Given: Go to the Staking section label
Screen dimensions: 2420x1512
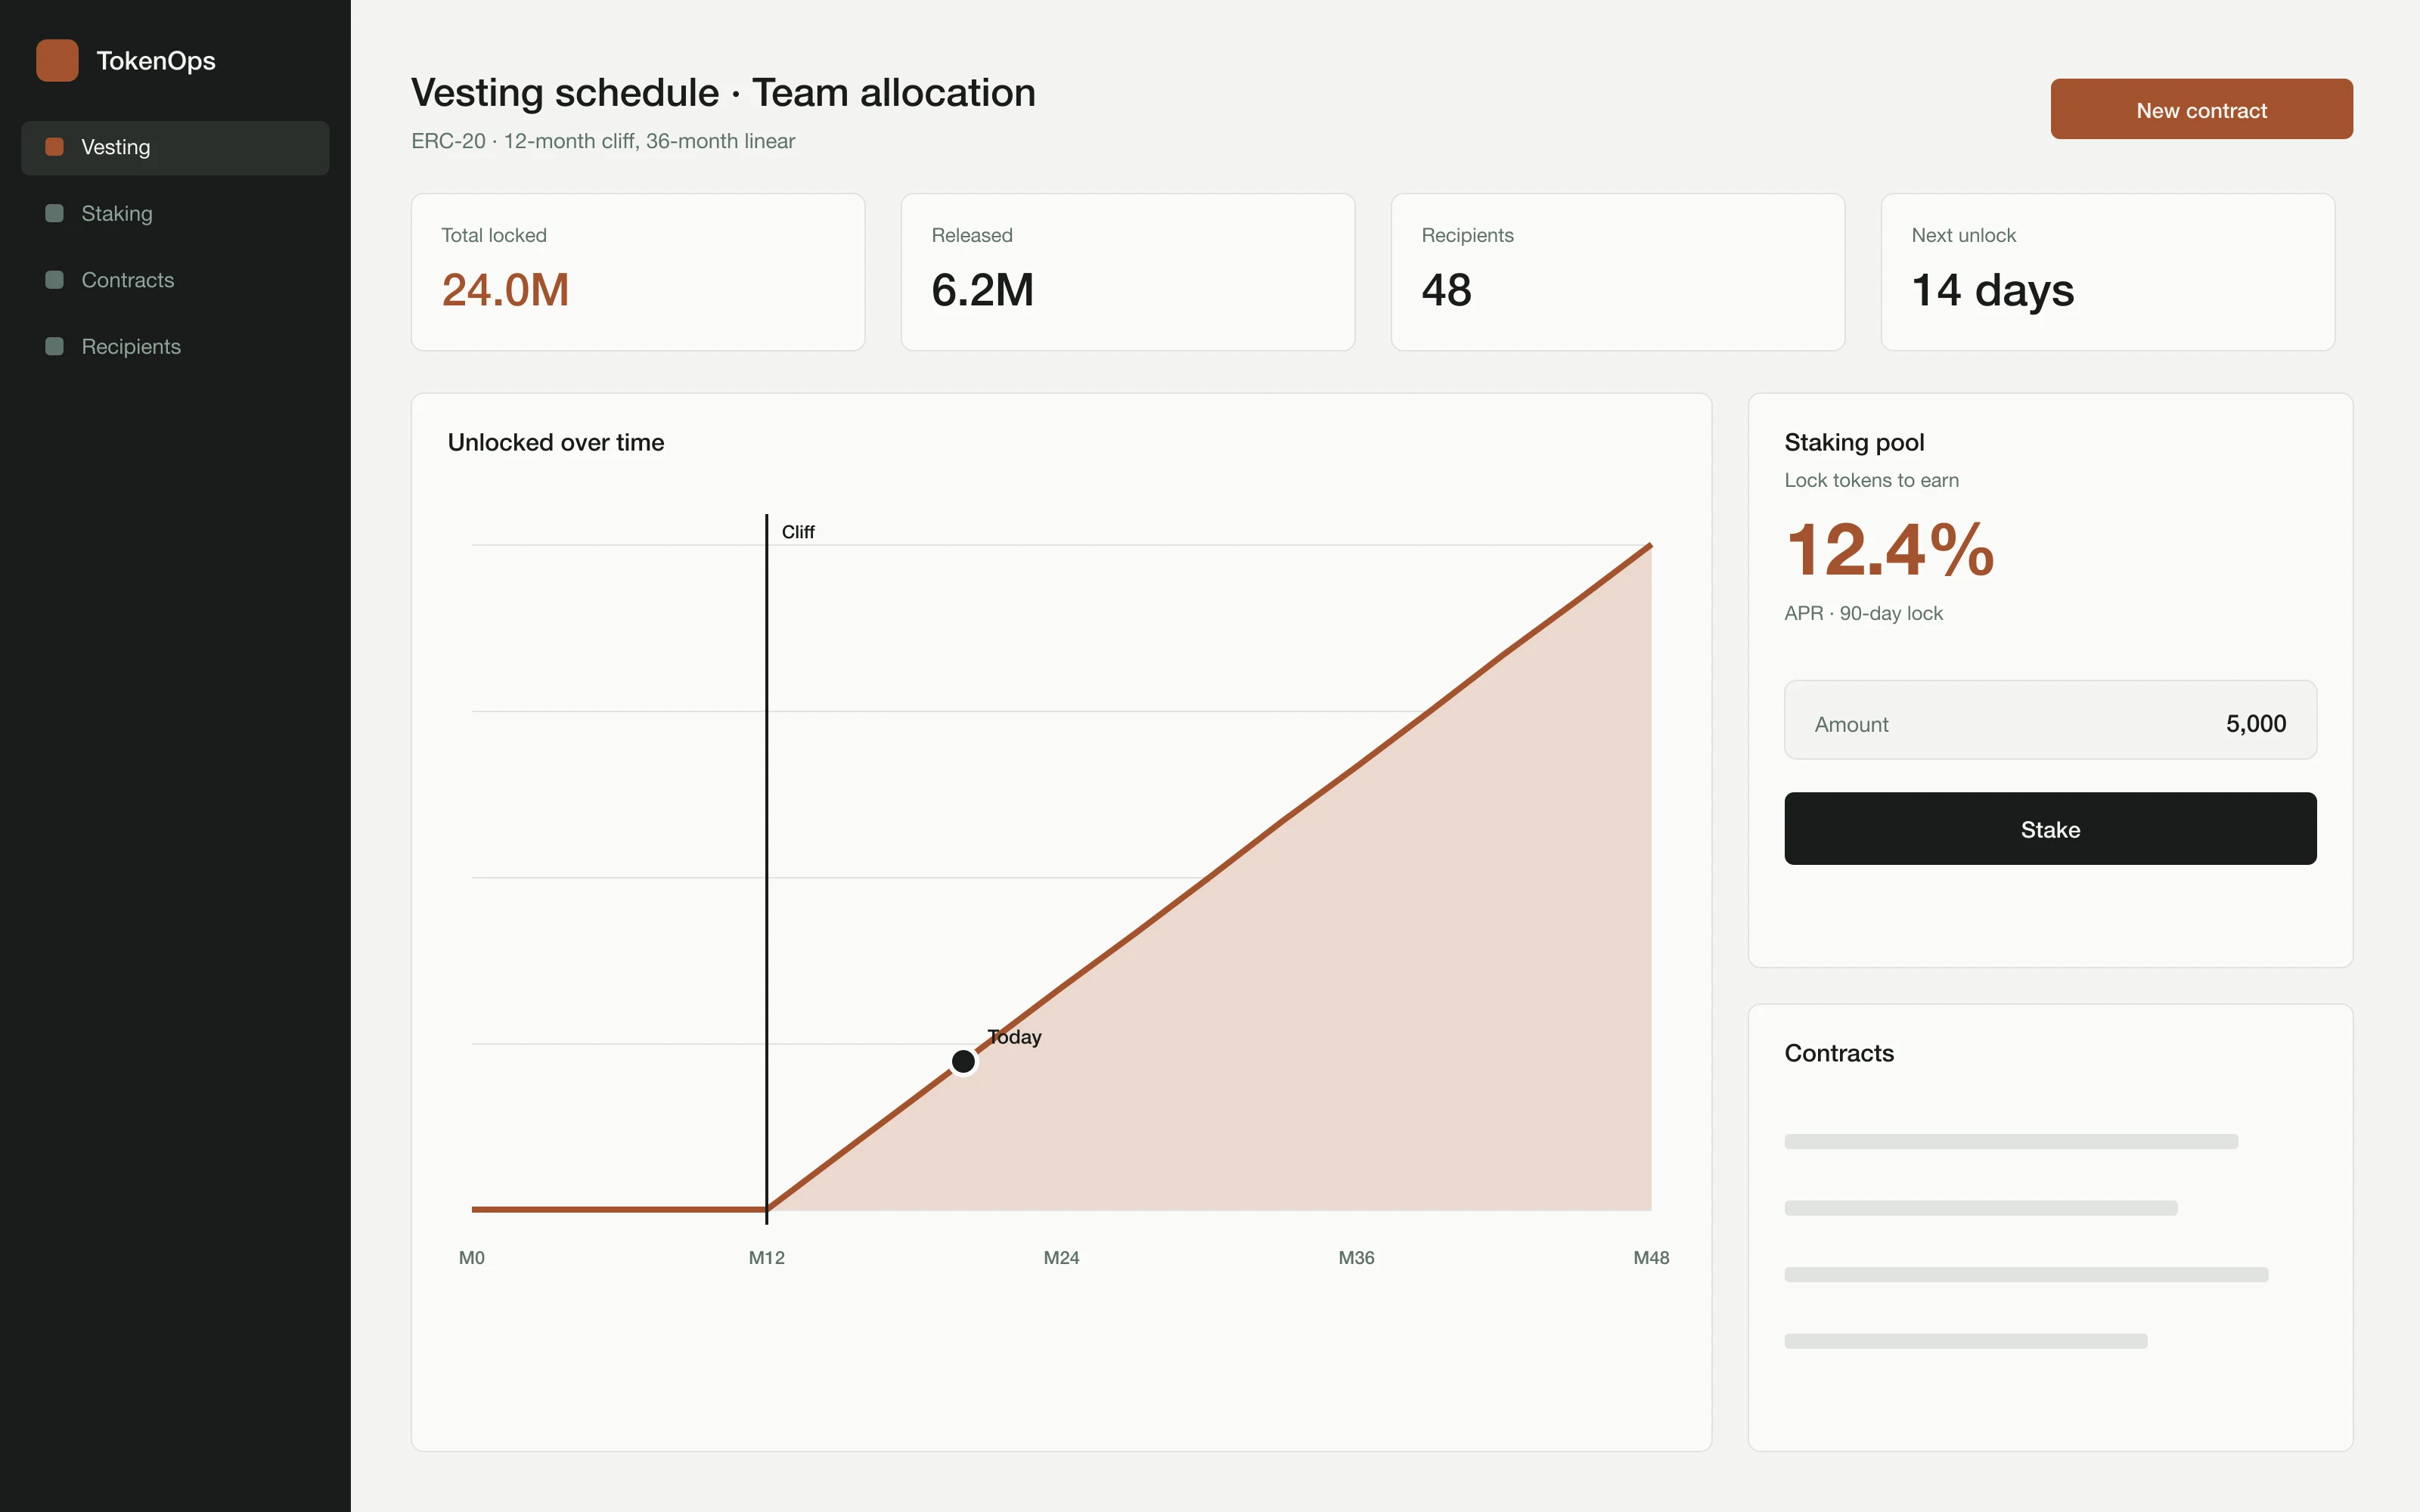Looking at the screenshot, I should pyautogui.click(x=117, y=213).
